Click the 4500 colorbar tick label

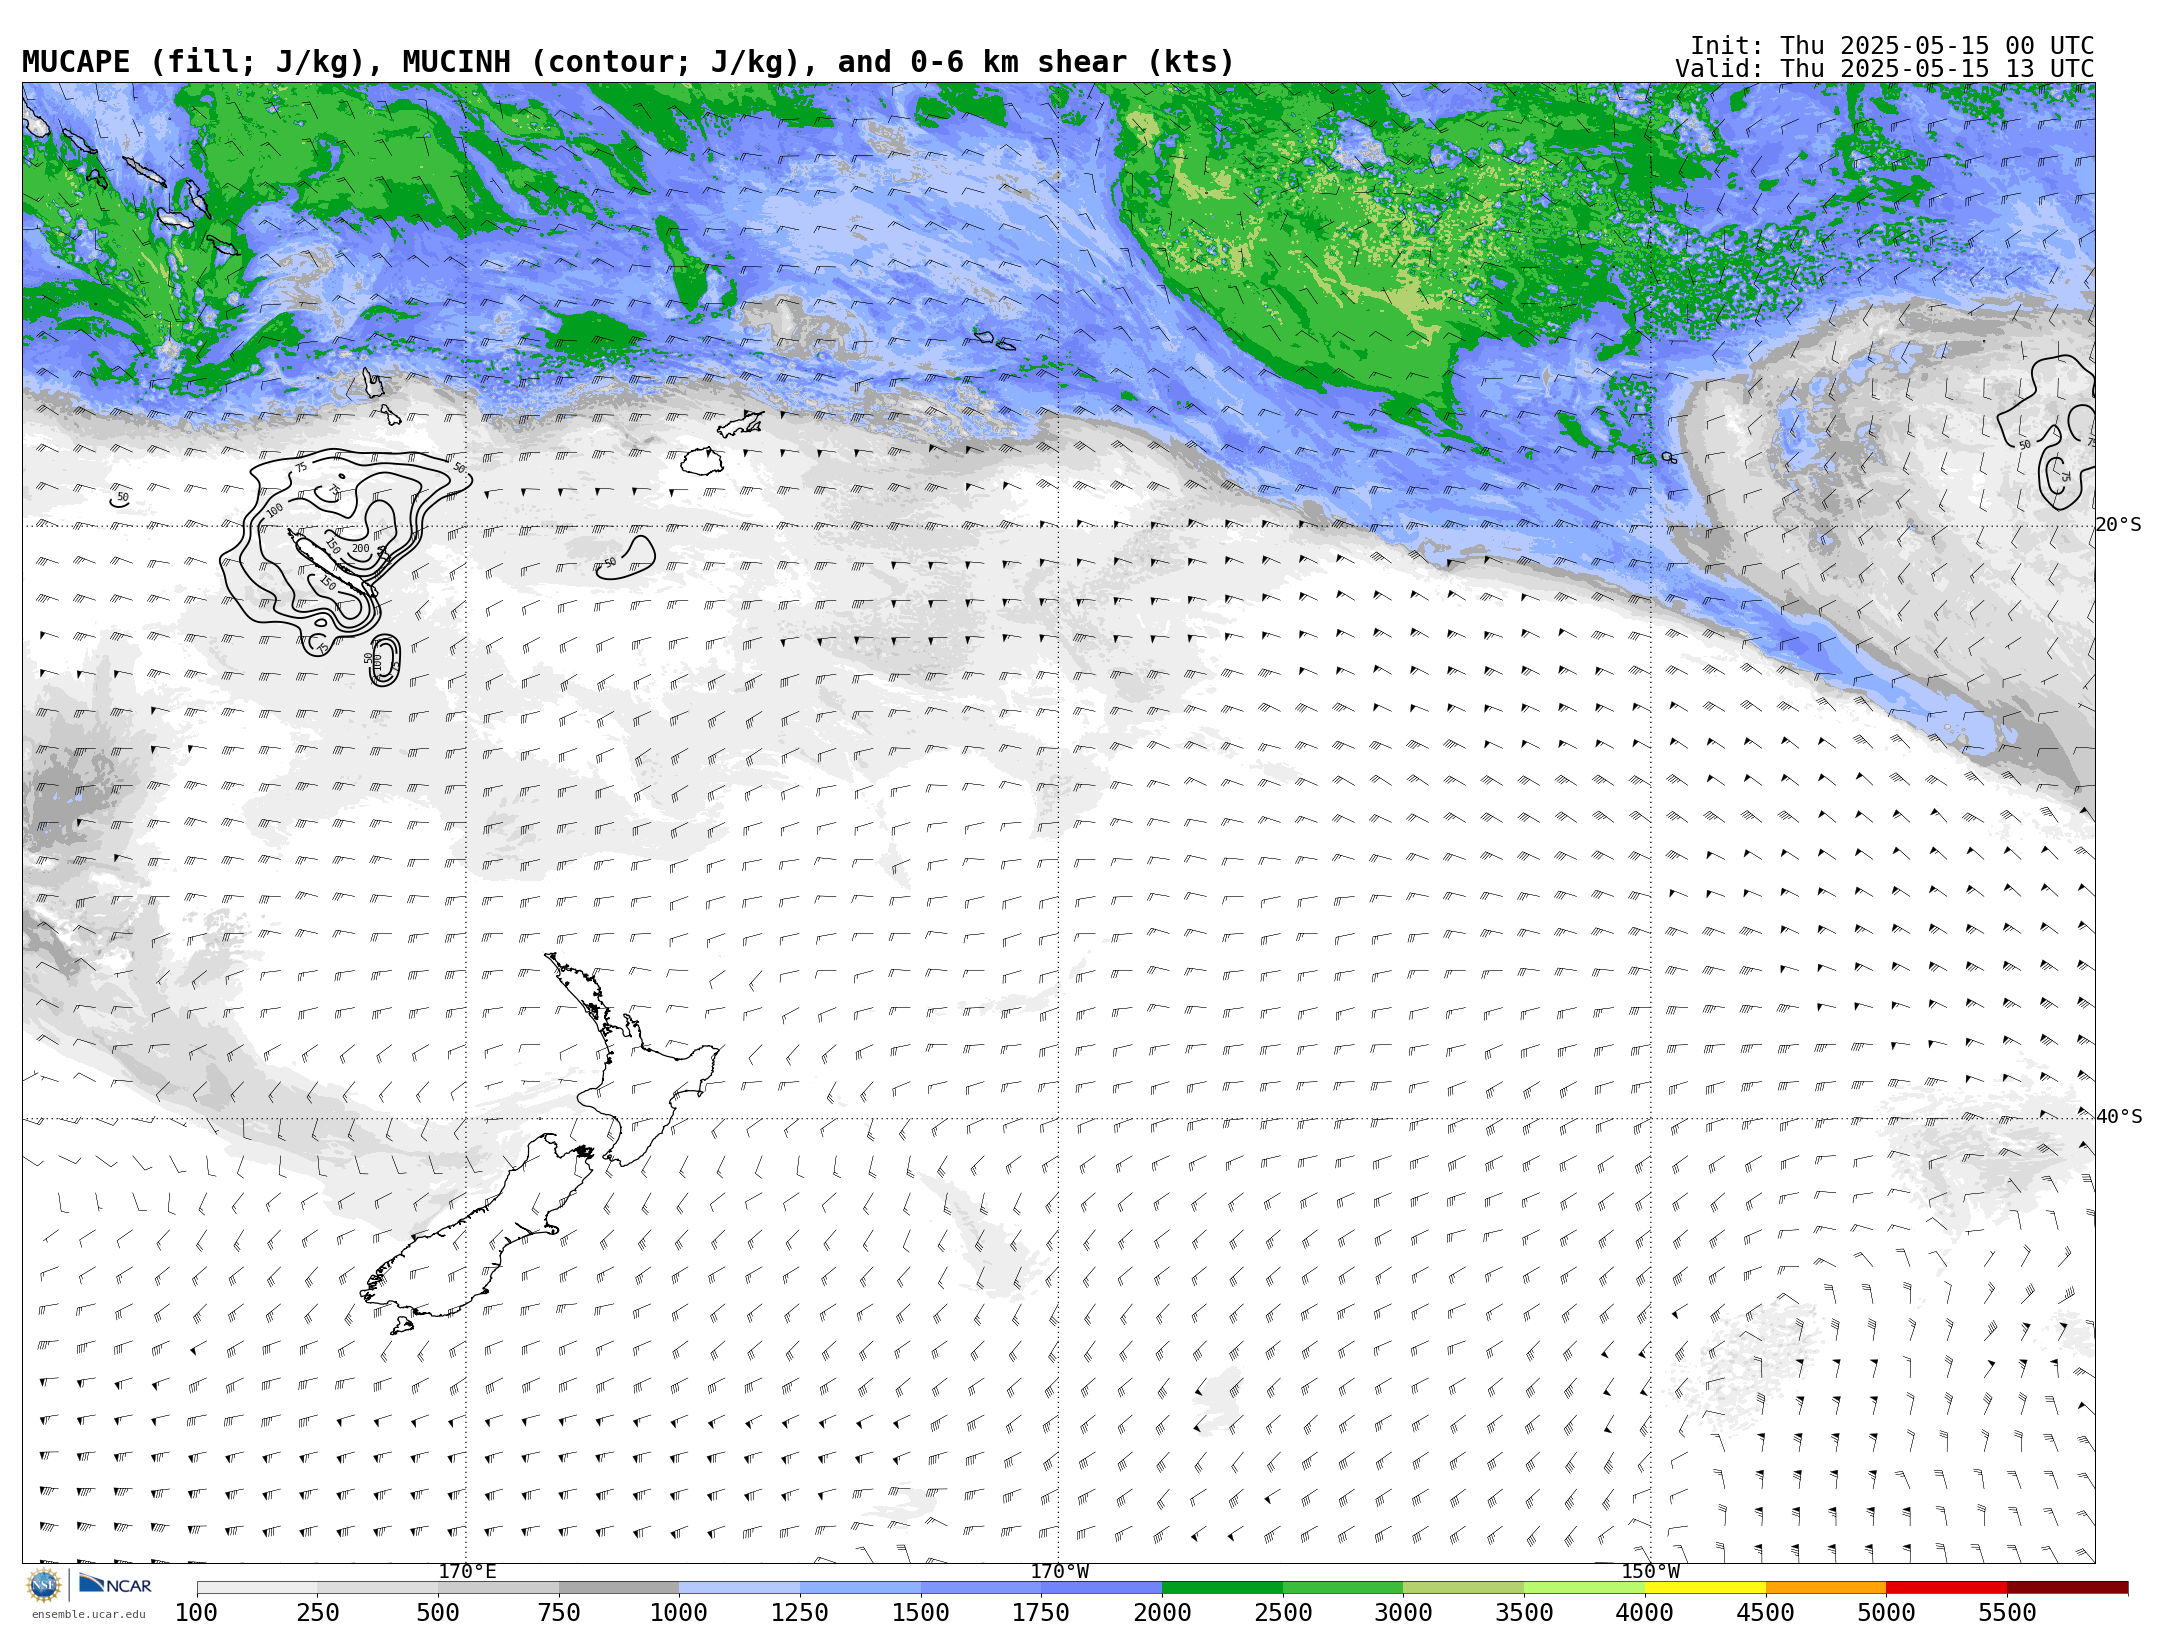[1765, 1612]
